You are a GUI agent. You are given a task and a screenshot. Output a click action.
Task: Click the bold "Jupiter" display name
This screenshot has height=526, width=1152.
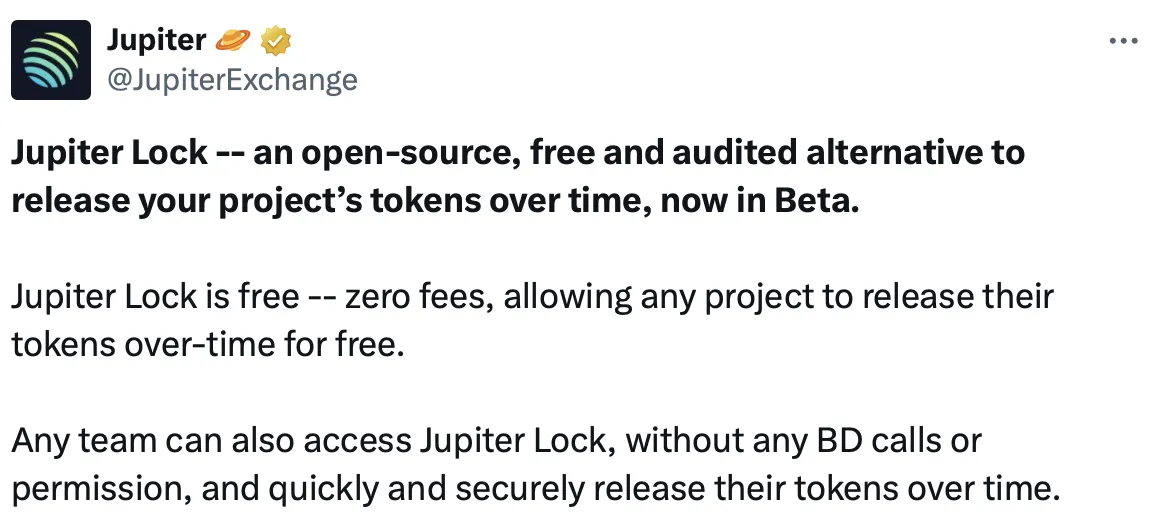click(x=156, y=41)
